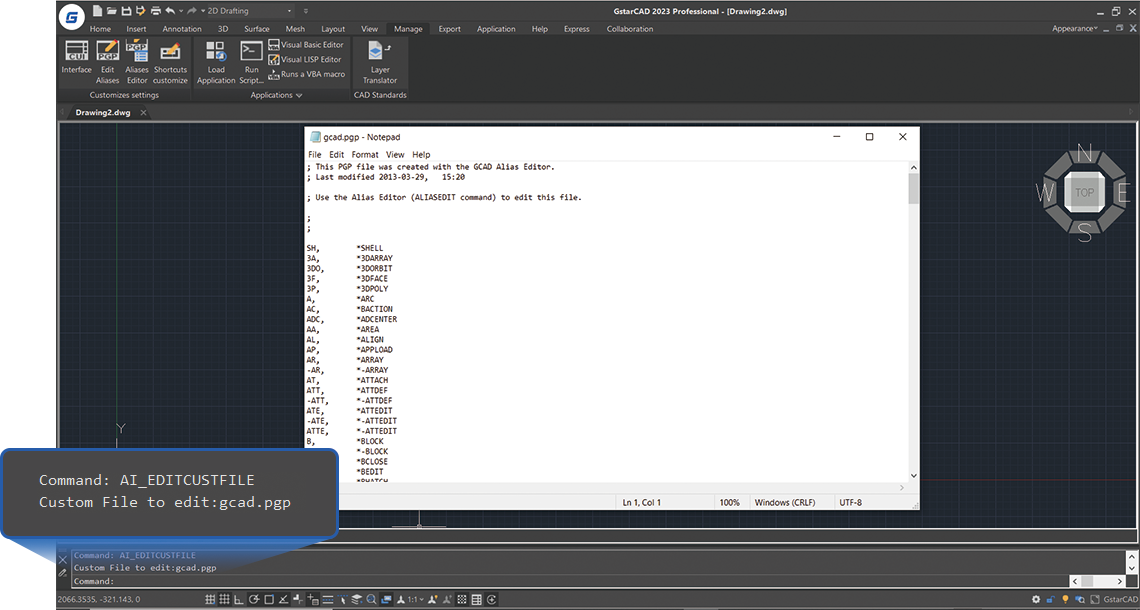
Task: Open the Collaboration ribbon tab
Action: (630, 29)
